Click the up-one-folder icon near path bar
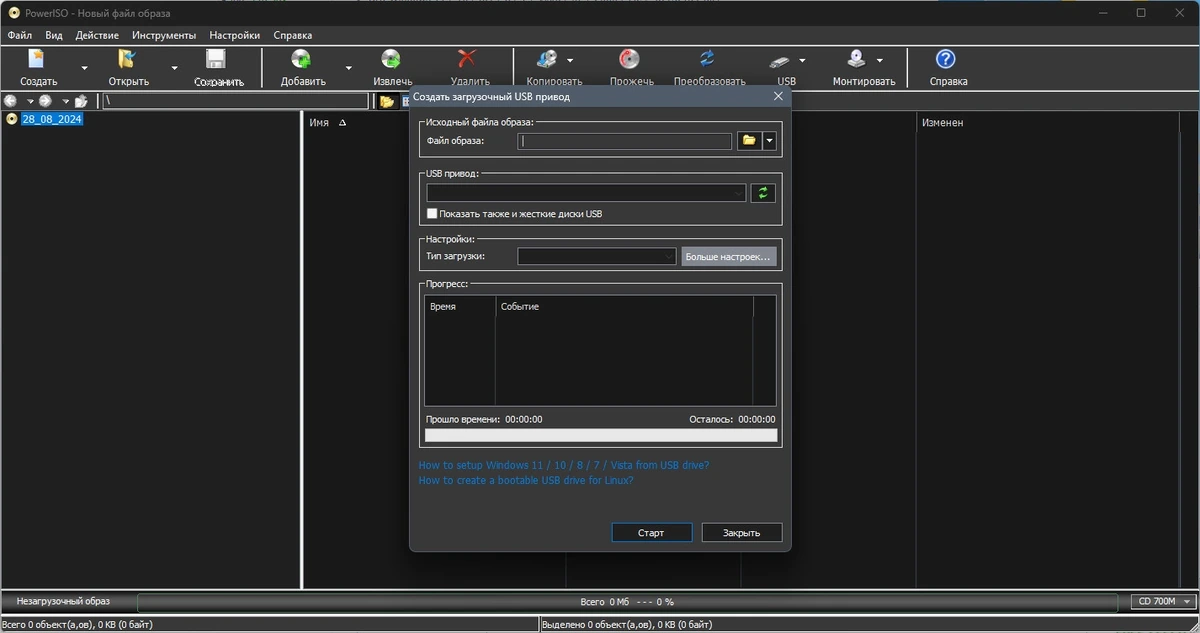The width and height of the screenshot is (1200, 633). coord(81,101)
